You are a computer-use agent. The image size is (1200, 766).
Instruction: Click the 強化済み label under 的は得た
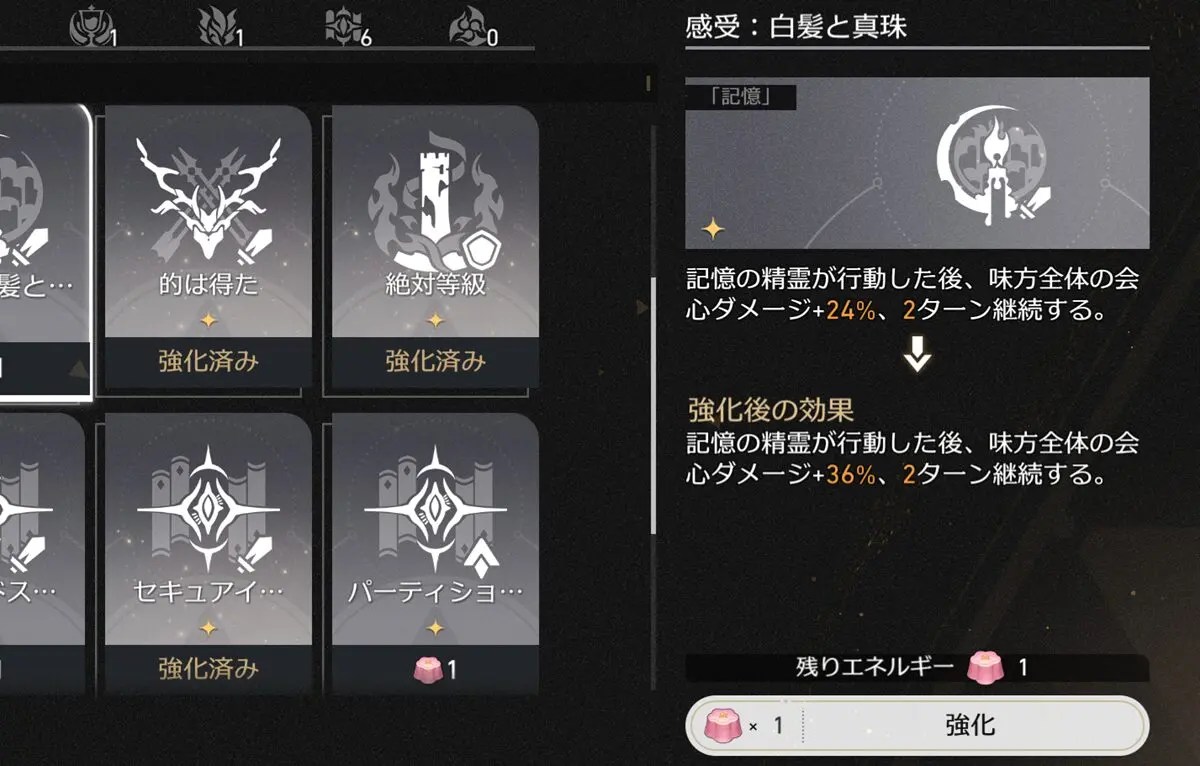(x=208, y=362)
